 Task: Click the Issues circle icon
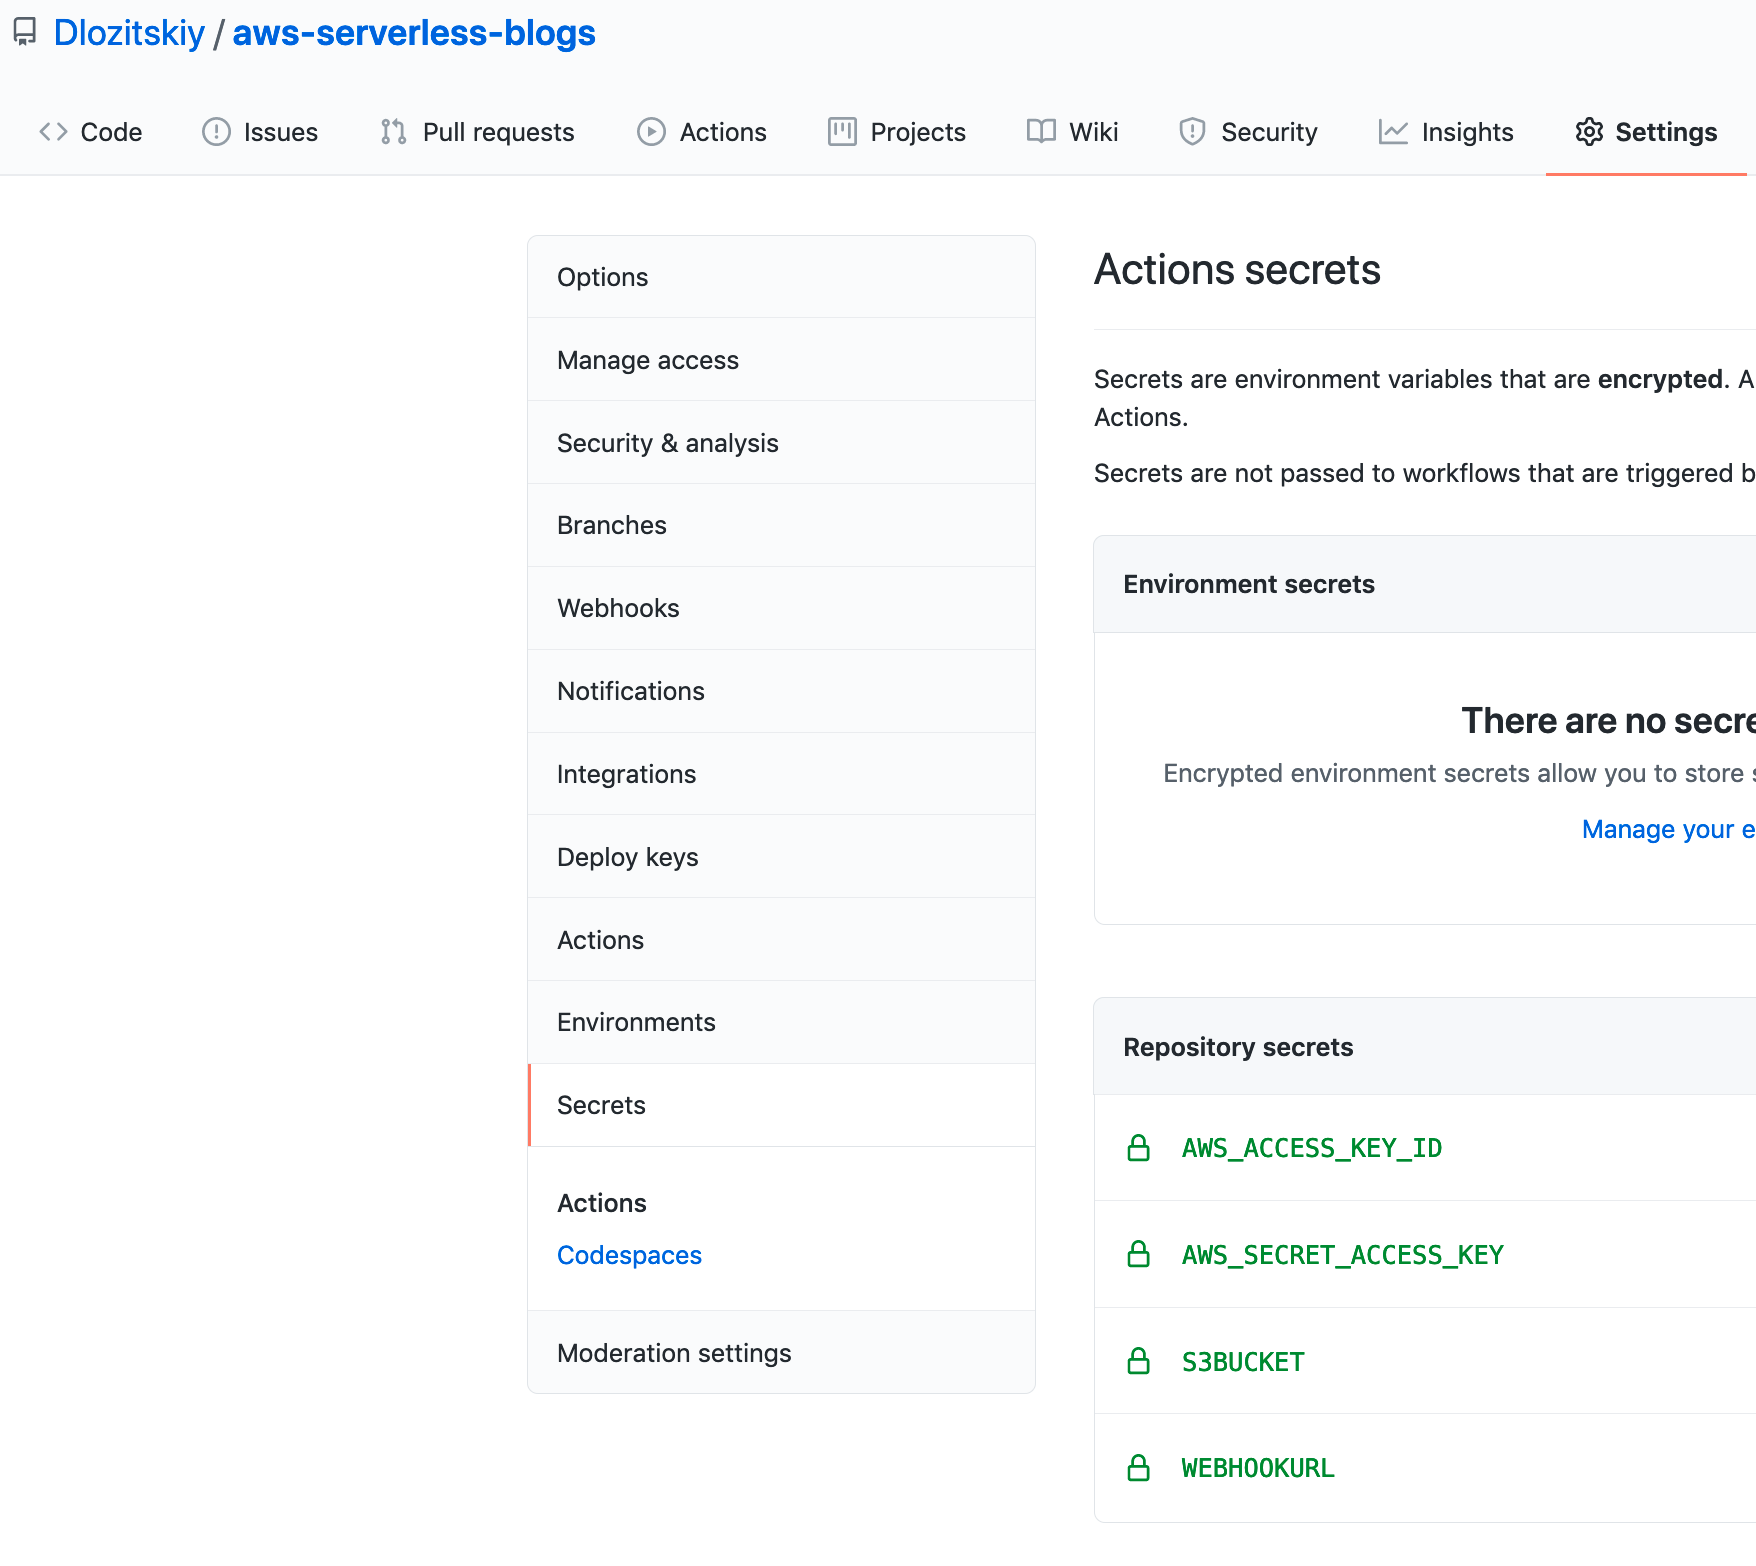216,132
